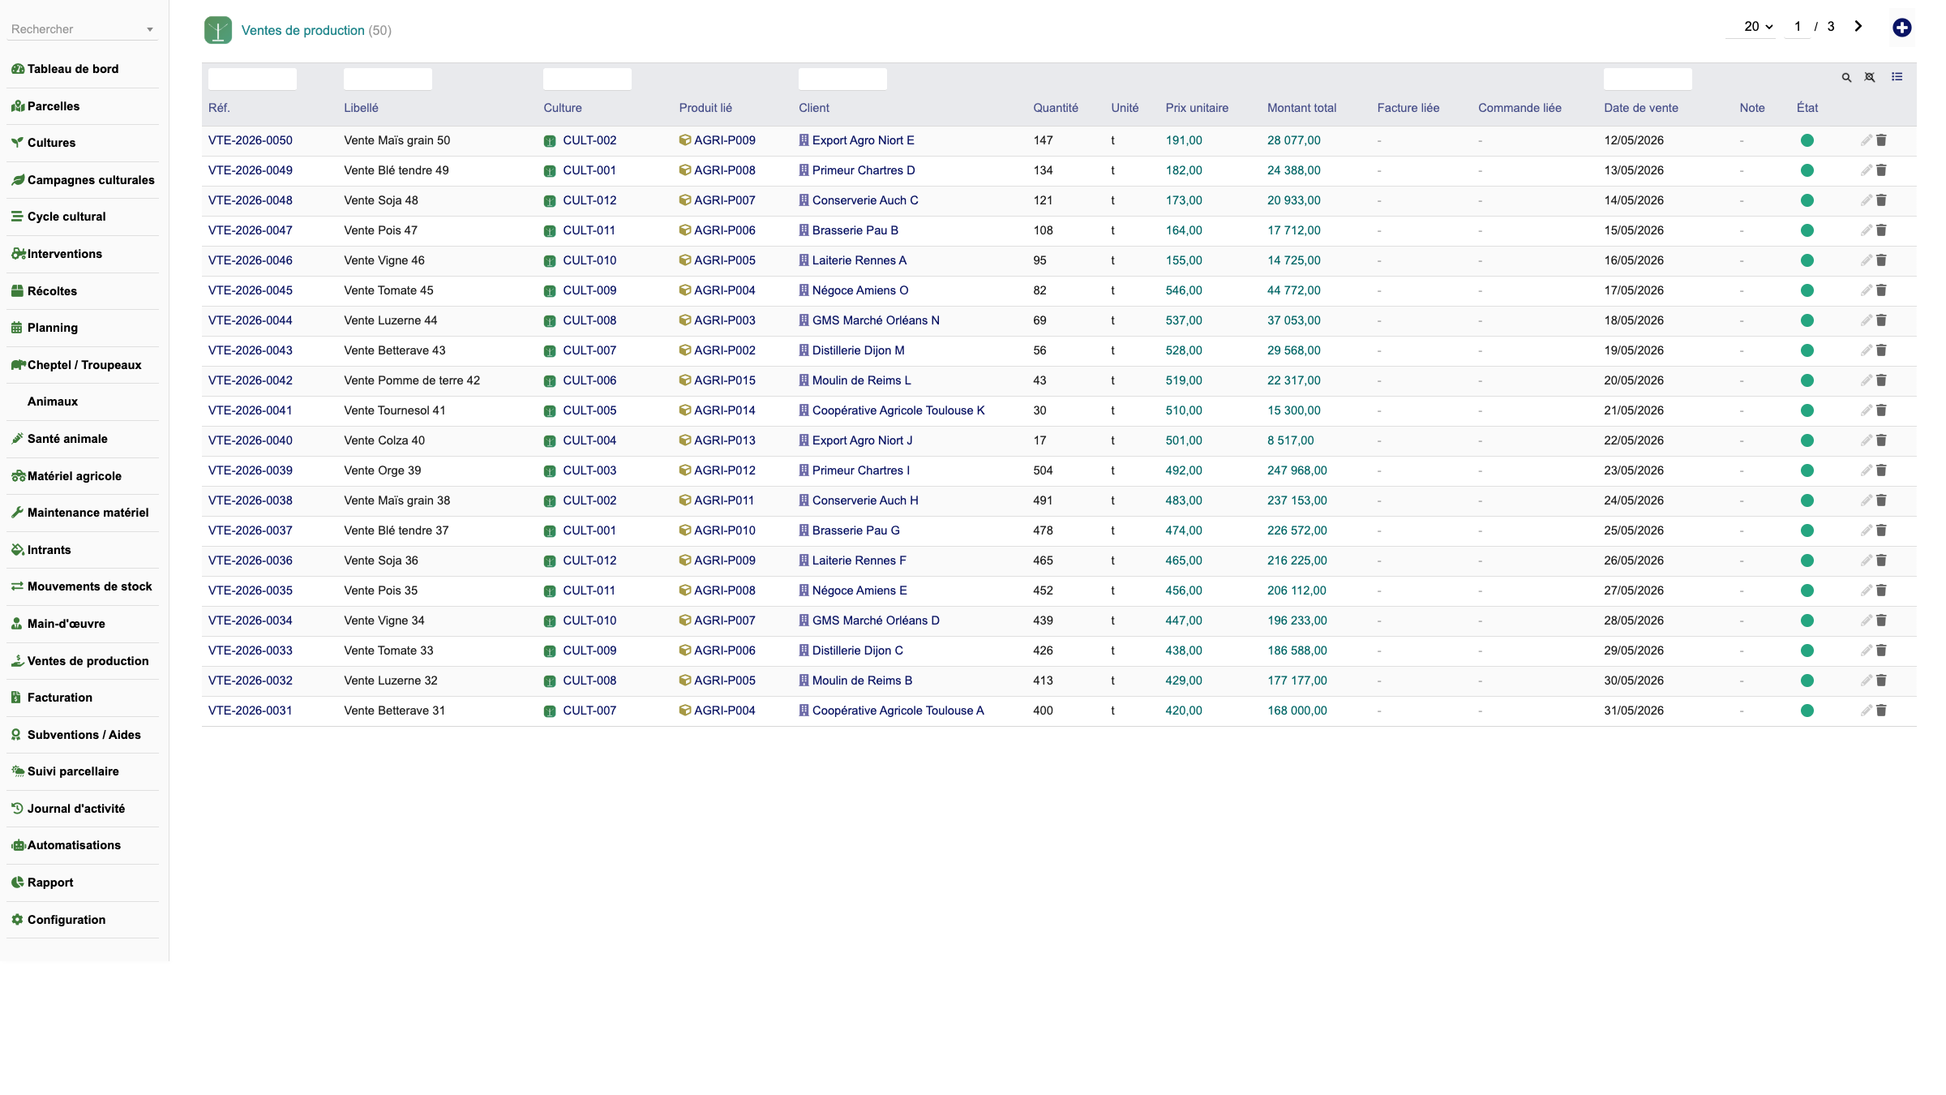This screenshot has height=1095, width=1946.
Task: Sort by Montant total column
Action: 1301,108
